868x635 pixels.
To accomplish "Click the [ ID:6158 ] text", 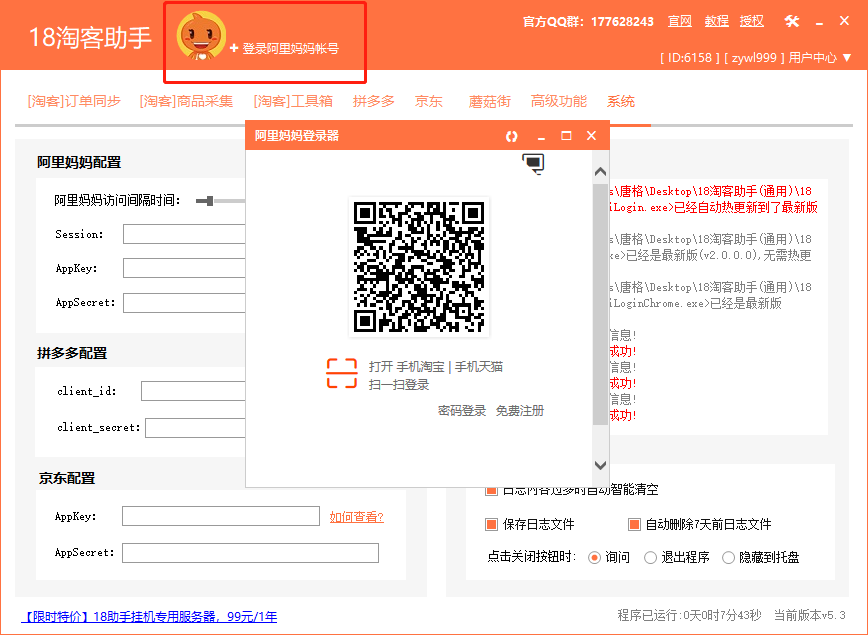I will coord(690,58).
